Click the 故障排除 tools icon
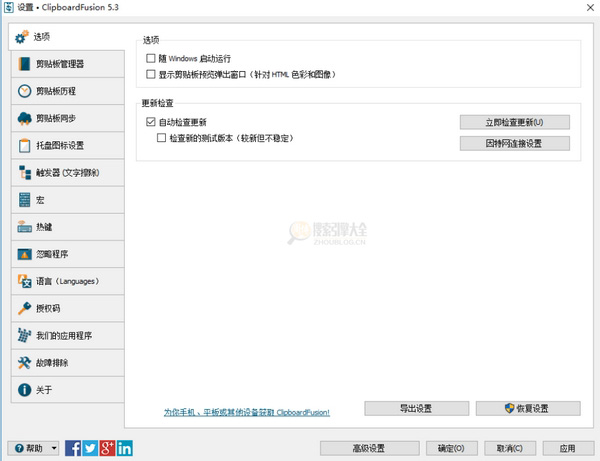This screenshot has width=600, height=461. pos(24,363)
